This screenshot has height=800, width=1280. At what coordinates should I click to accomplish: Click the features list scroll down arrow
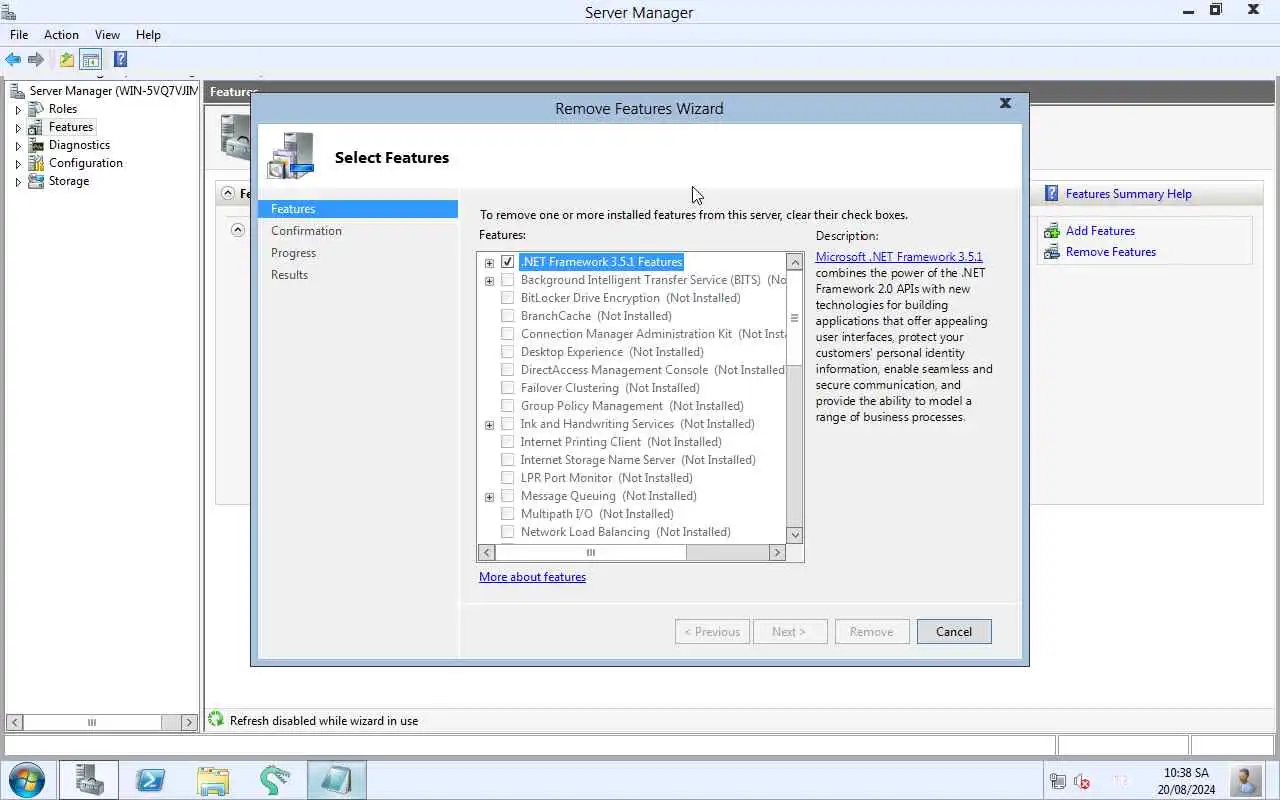click(x=795, y=535)
